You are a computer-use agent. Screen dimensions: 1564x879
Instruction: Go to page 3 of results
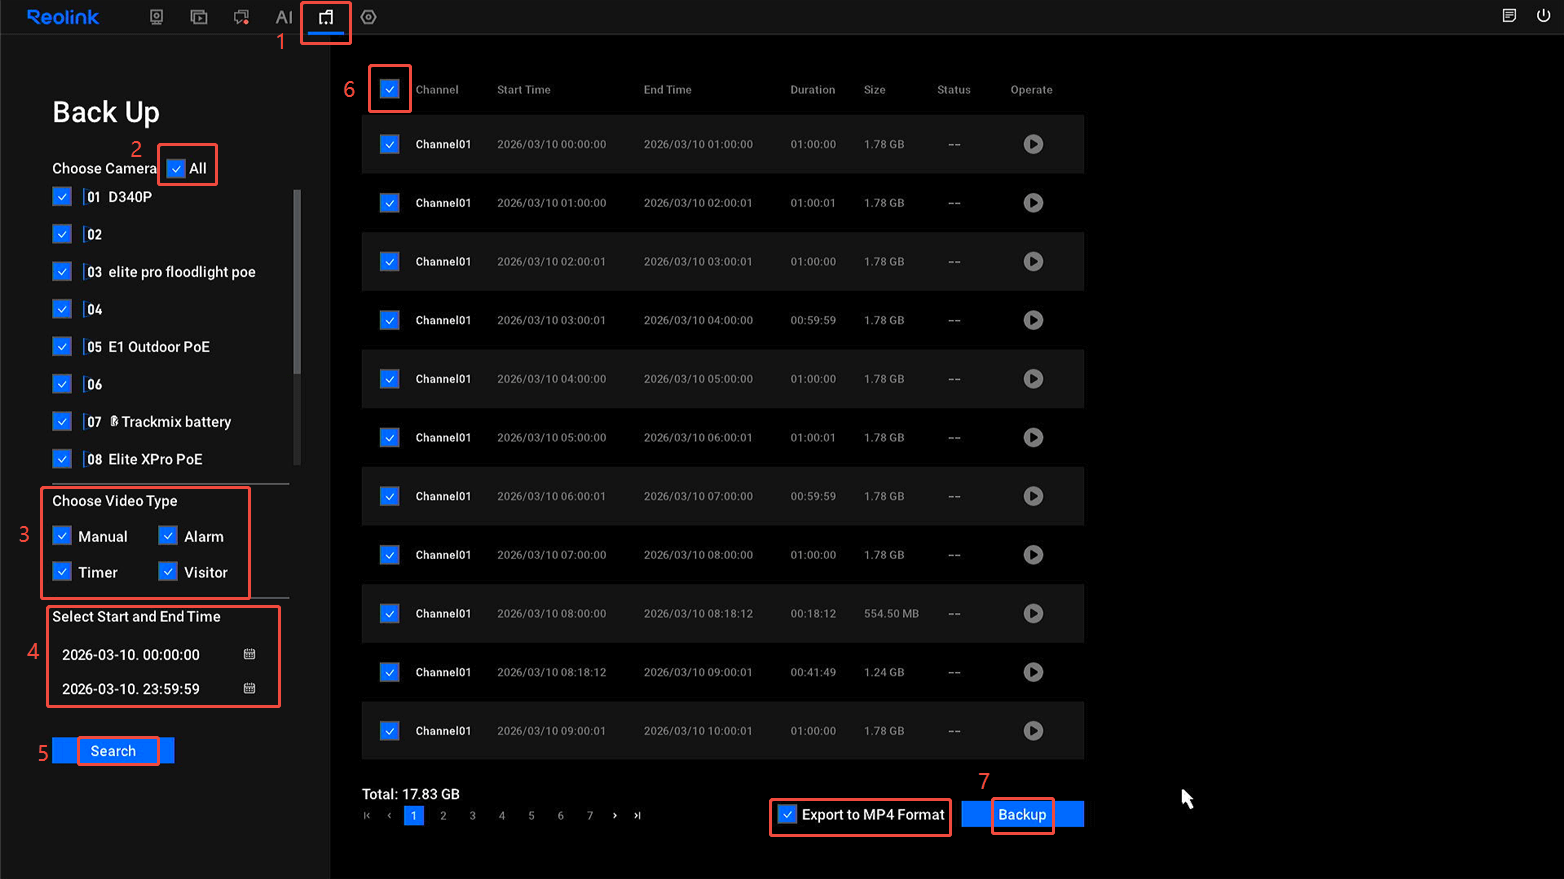click(473, 816)
